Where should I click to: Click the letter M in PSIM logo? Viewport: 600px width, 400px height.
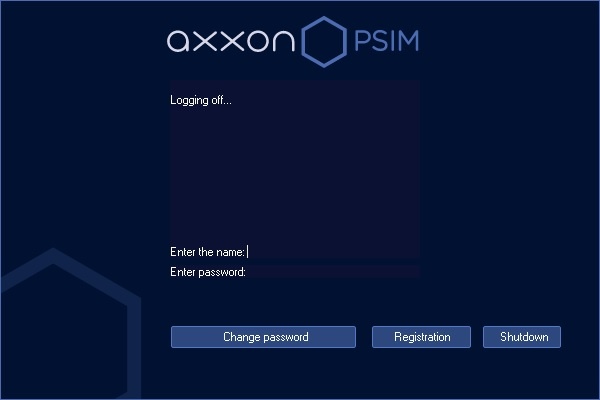coord(409,41)
